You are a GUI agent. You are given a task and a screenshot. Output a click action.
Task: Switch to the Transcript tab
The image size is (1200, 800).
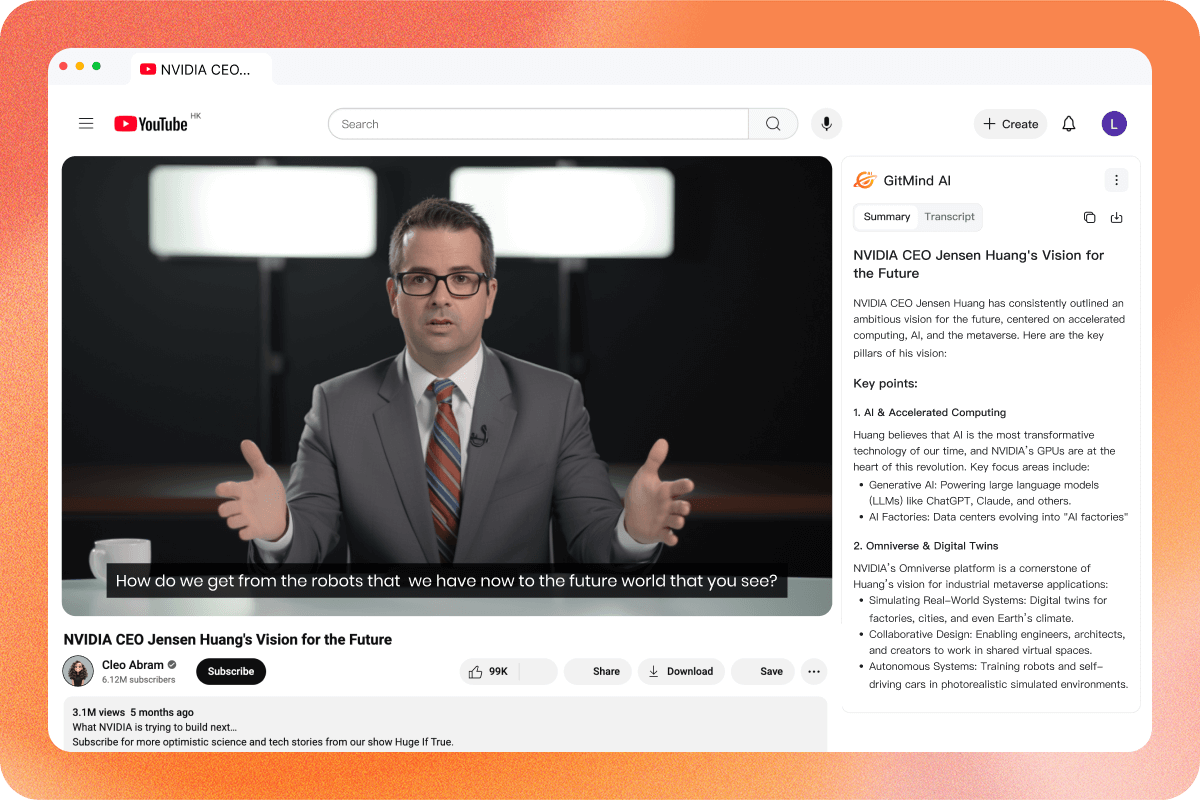click(949, 217)
